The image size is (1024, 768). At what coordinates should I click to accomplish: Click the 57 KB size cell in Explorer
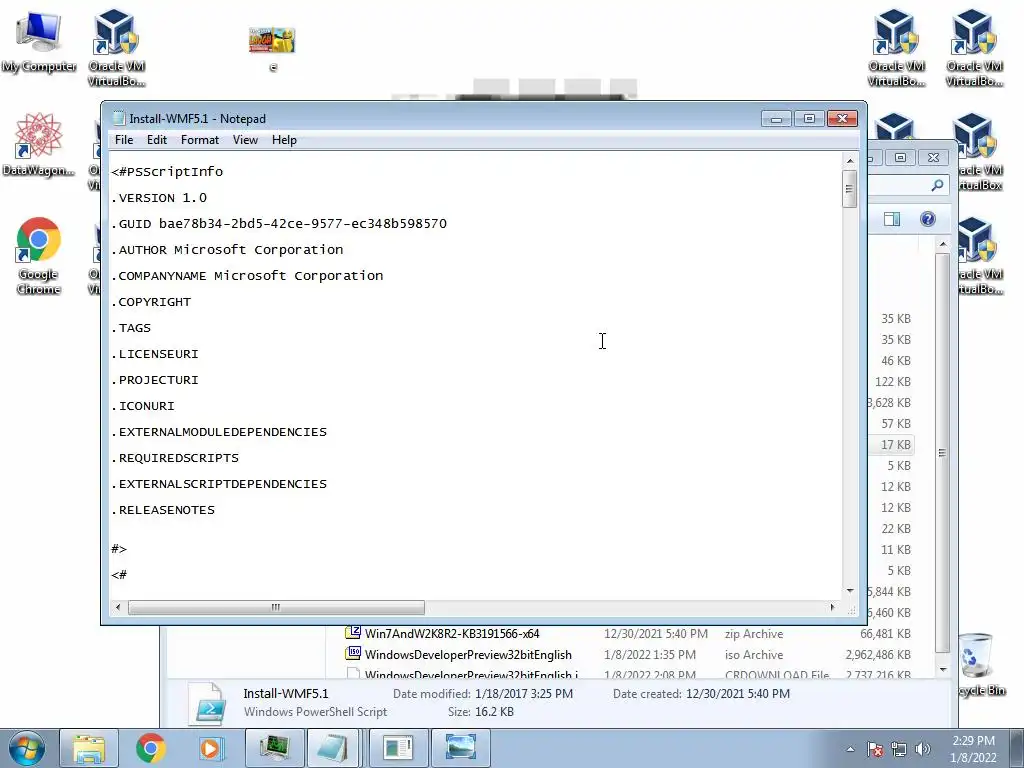[895, 424]
